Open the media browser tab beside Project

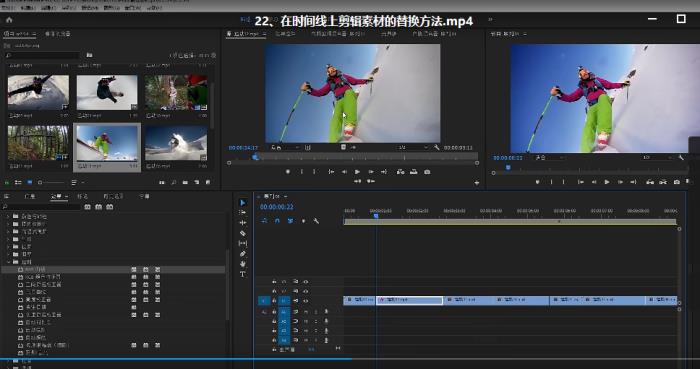(58, 34)
